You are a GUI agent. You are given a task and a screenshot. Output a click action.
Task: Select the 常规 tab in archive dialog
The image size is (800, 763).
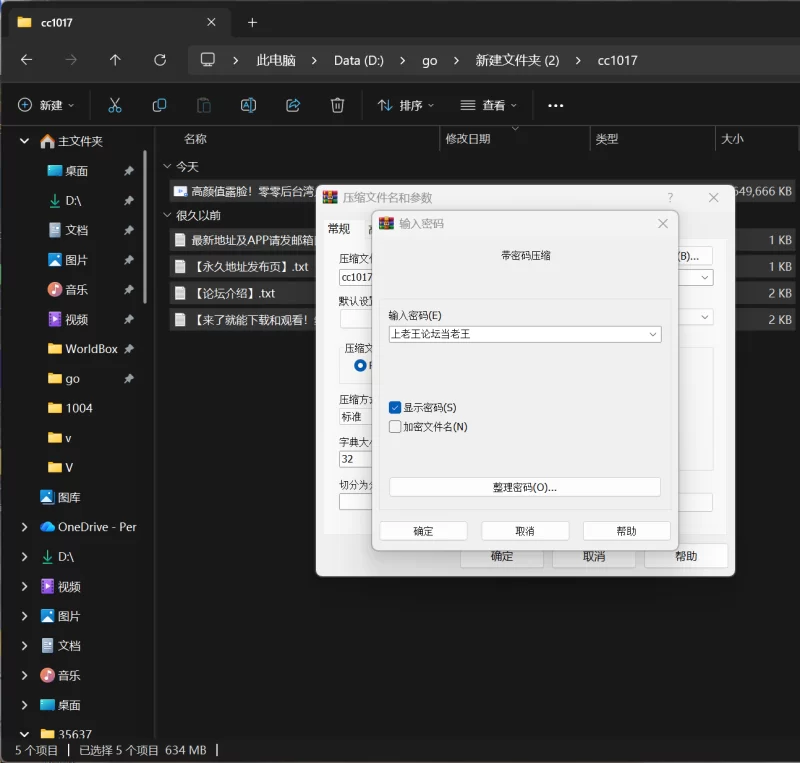pyautogui.click(x=339, y=229)
